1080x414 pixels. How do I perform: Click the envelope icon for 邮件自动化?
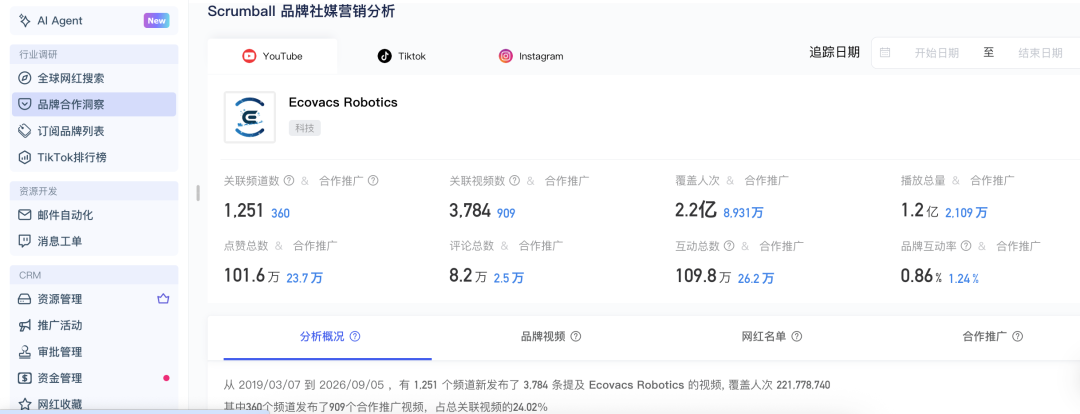[25, 215]
